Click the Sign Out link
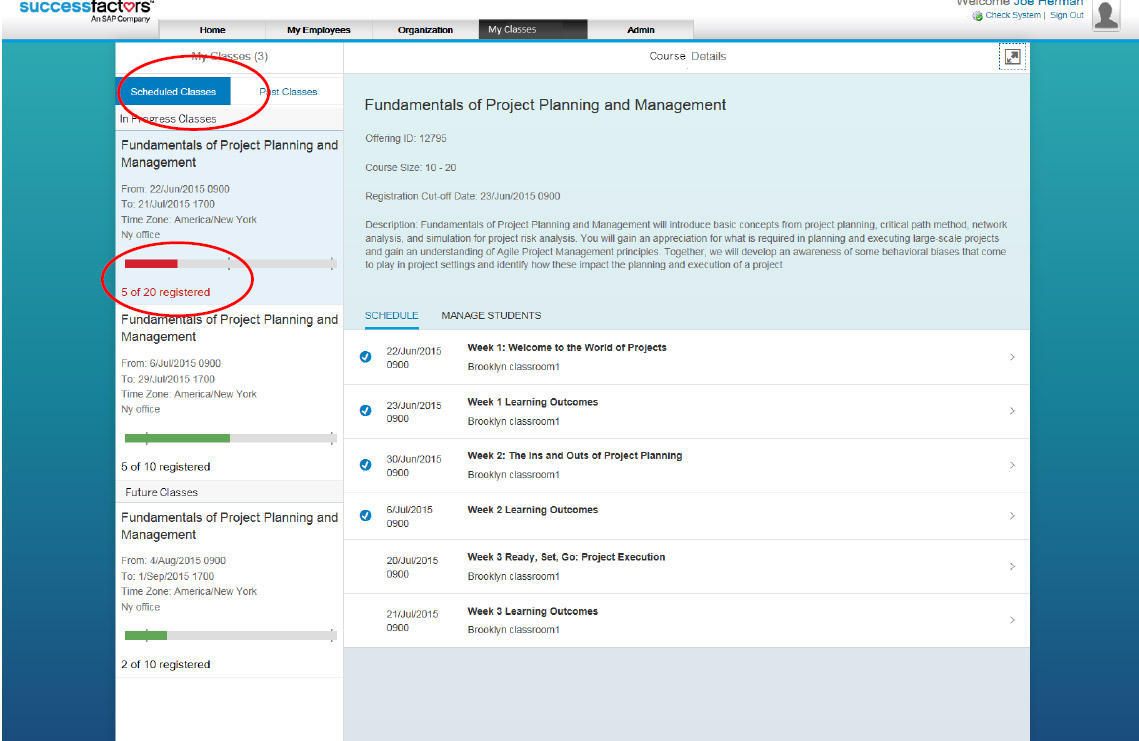This screenshot has height=741, width=1139. click(x=1066, y=16)
